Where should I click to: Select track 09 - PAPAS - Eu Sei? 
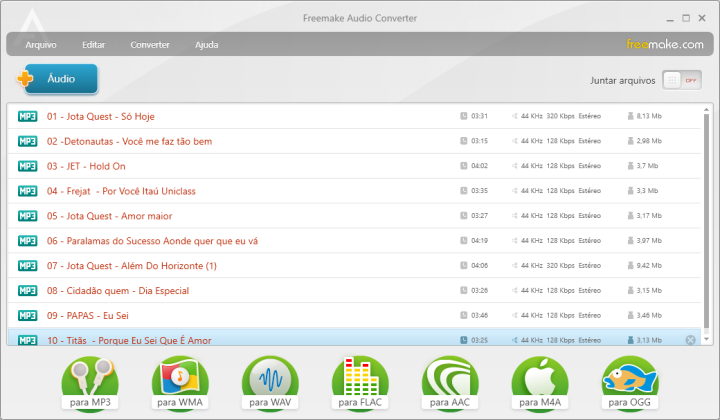[x=354, y=315]
